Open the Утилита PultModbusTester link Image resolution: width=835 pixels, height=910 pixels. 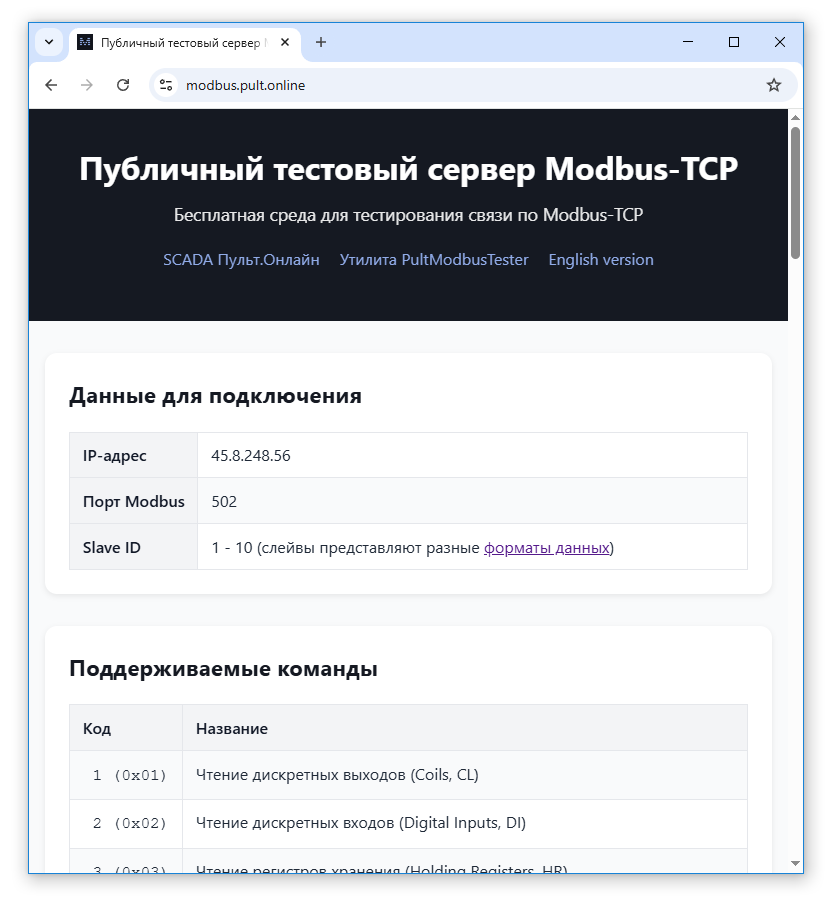pyautogui.click(x=434, y=259)
